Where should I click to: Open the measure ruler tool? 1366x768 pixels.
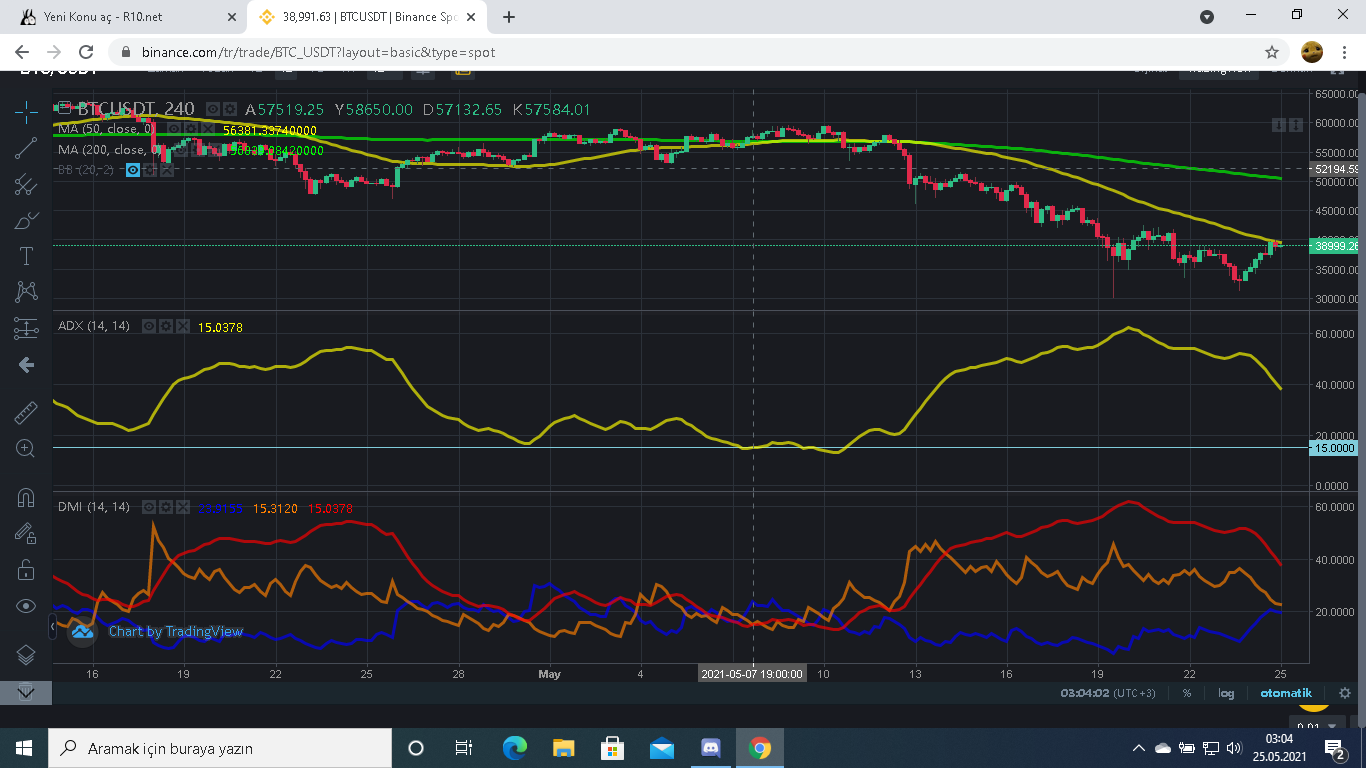(26, 412)
